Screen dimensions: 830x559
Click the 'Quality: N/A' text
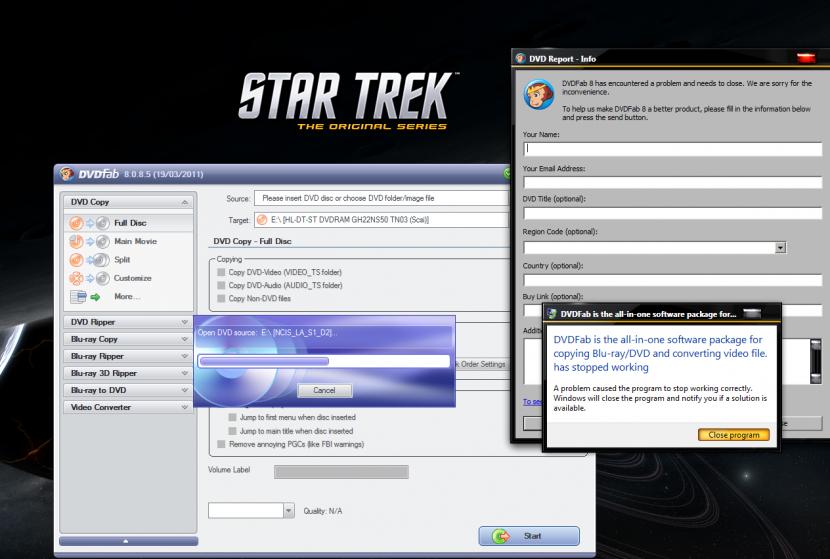323,511
